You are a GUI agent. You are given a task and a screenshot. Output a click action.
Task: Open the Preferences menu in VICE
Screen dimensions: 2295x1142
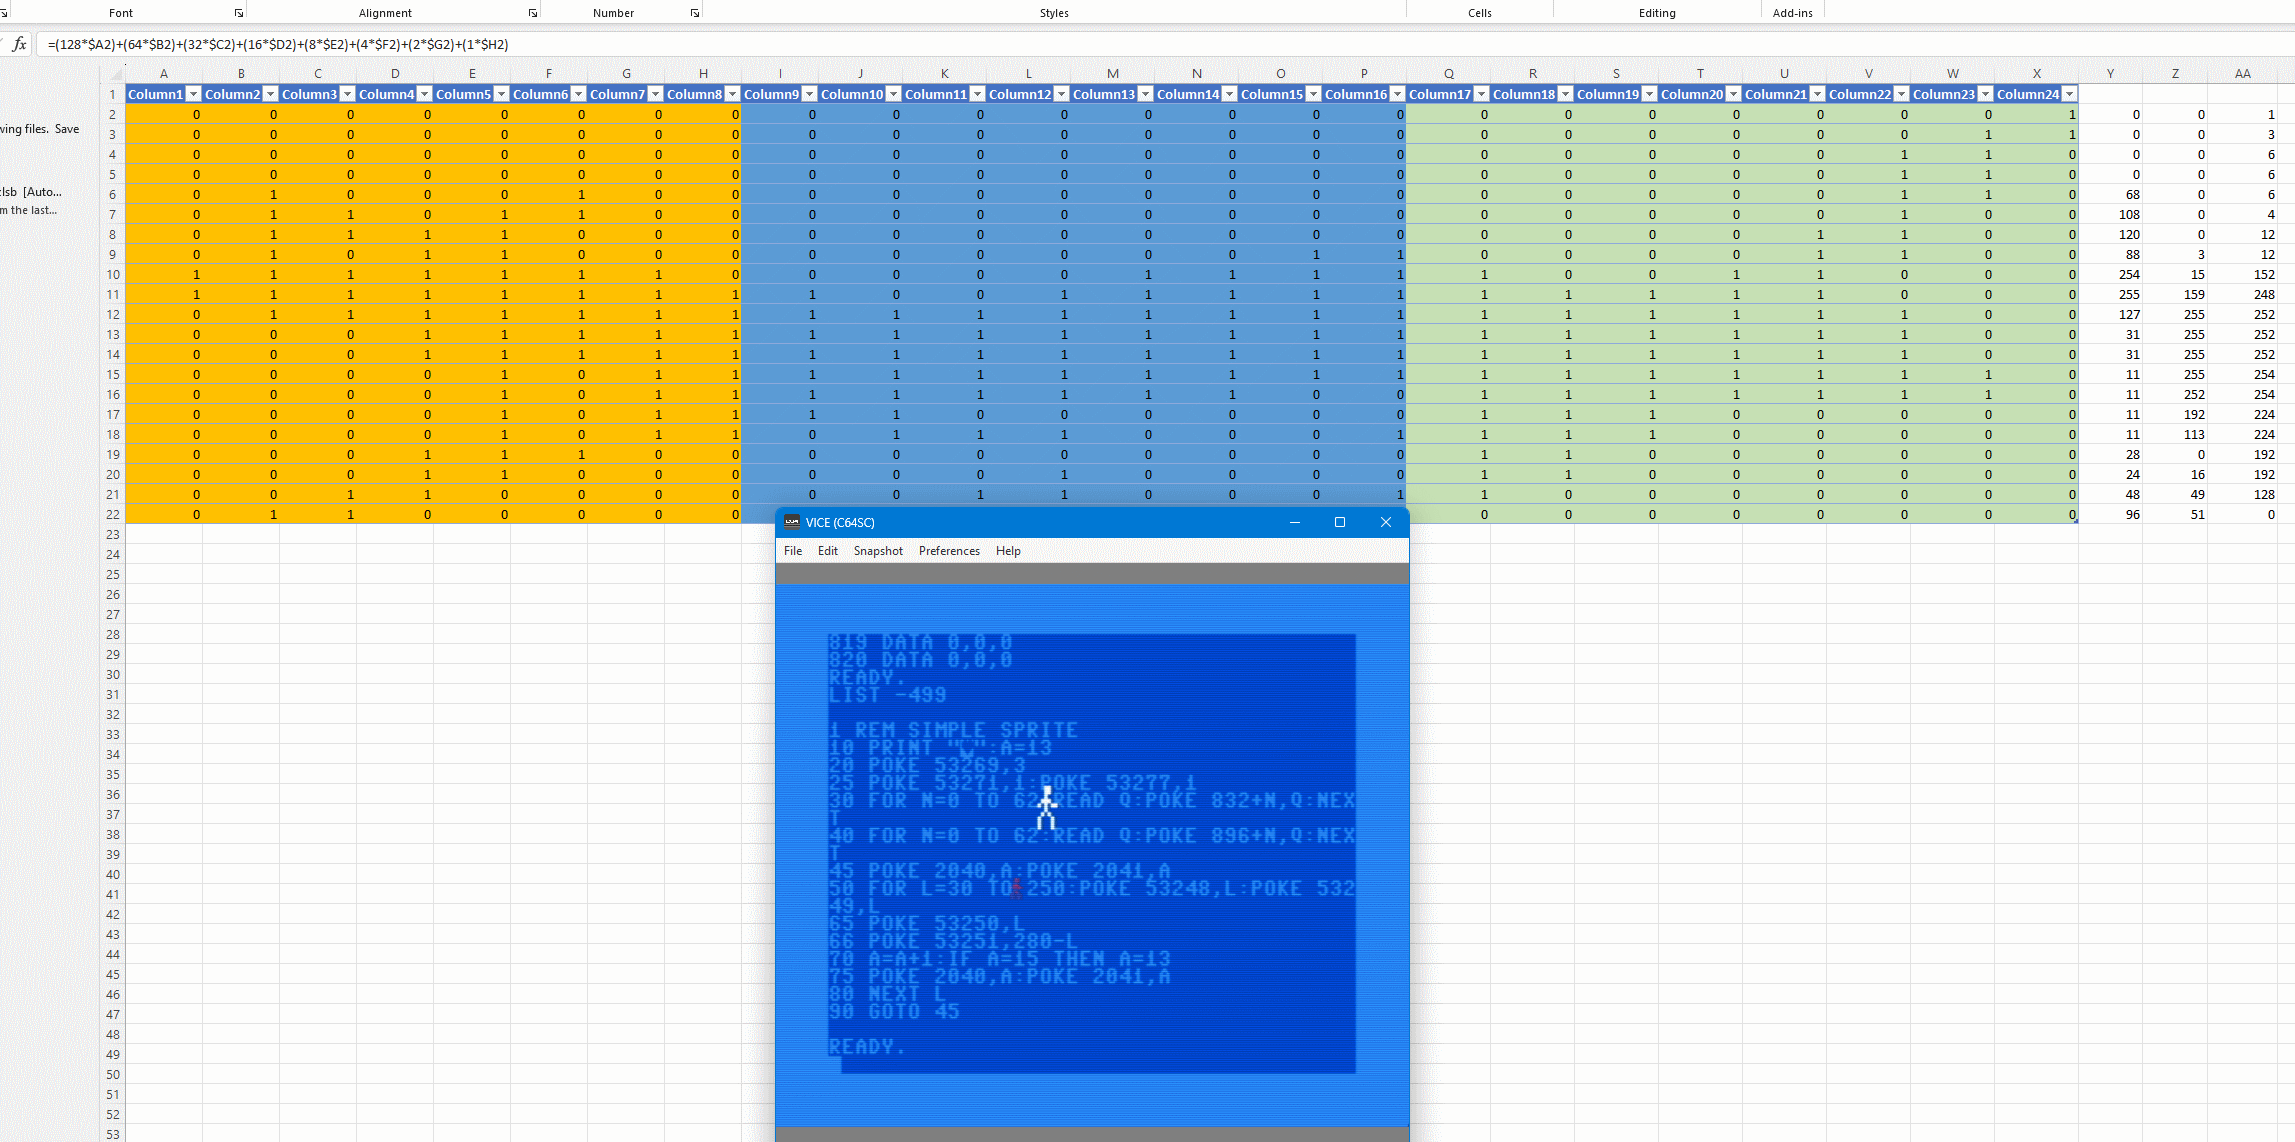point(949,551)
